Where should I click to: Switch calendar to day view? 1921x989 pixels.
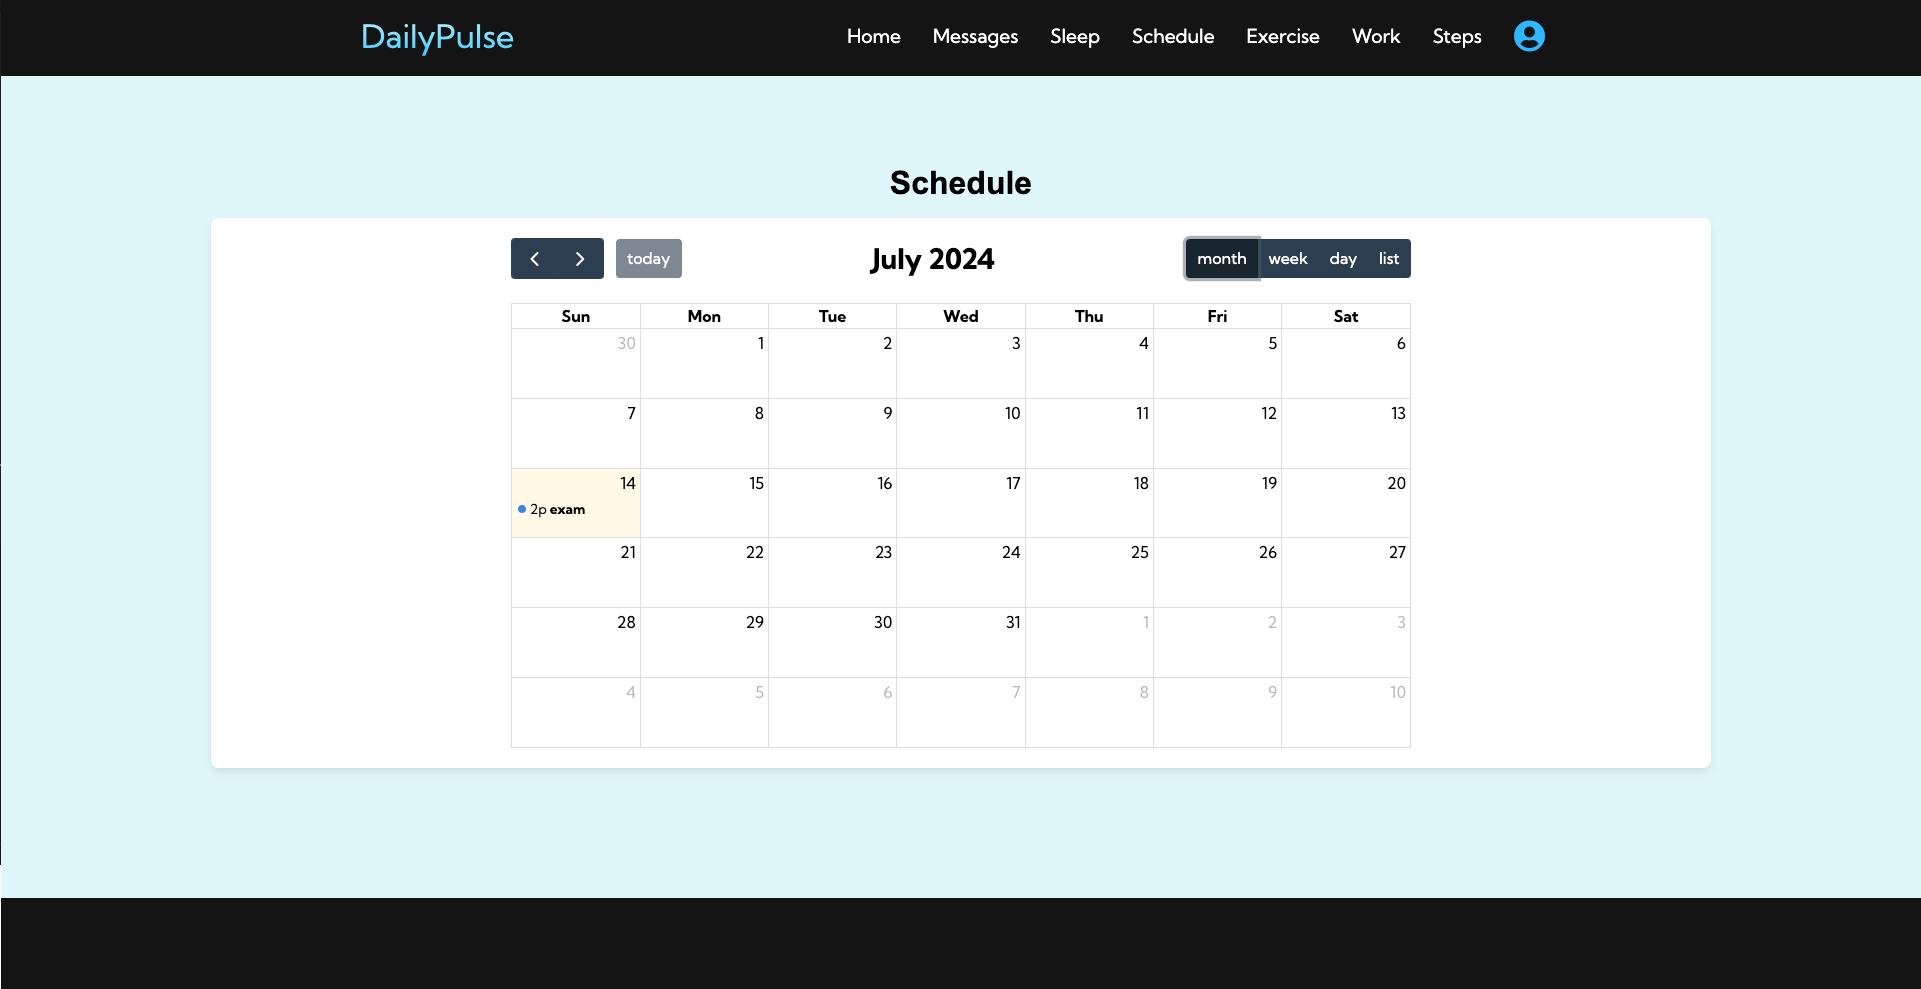coord(1342,259)
